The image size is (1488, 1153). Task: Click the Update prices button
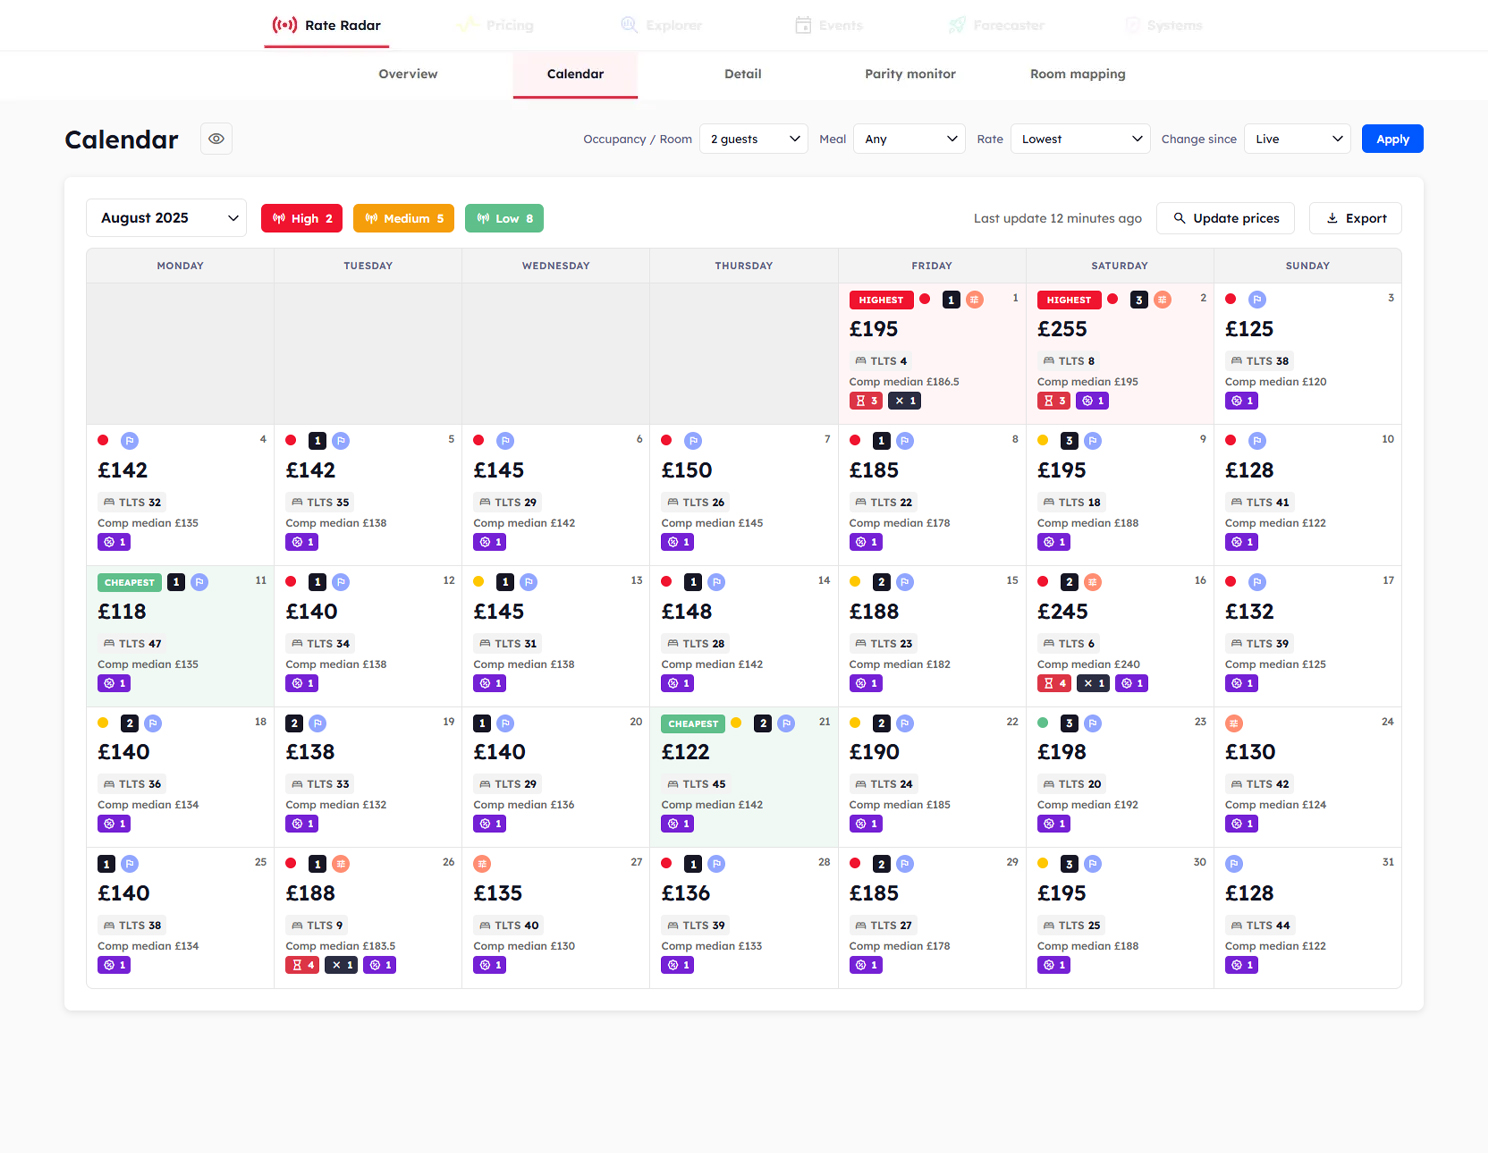[1225, 218]
